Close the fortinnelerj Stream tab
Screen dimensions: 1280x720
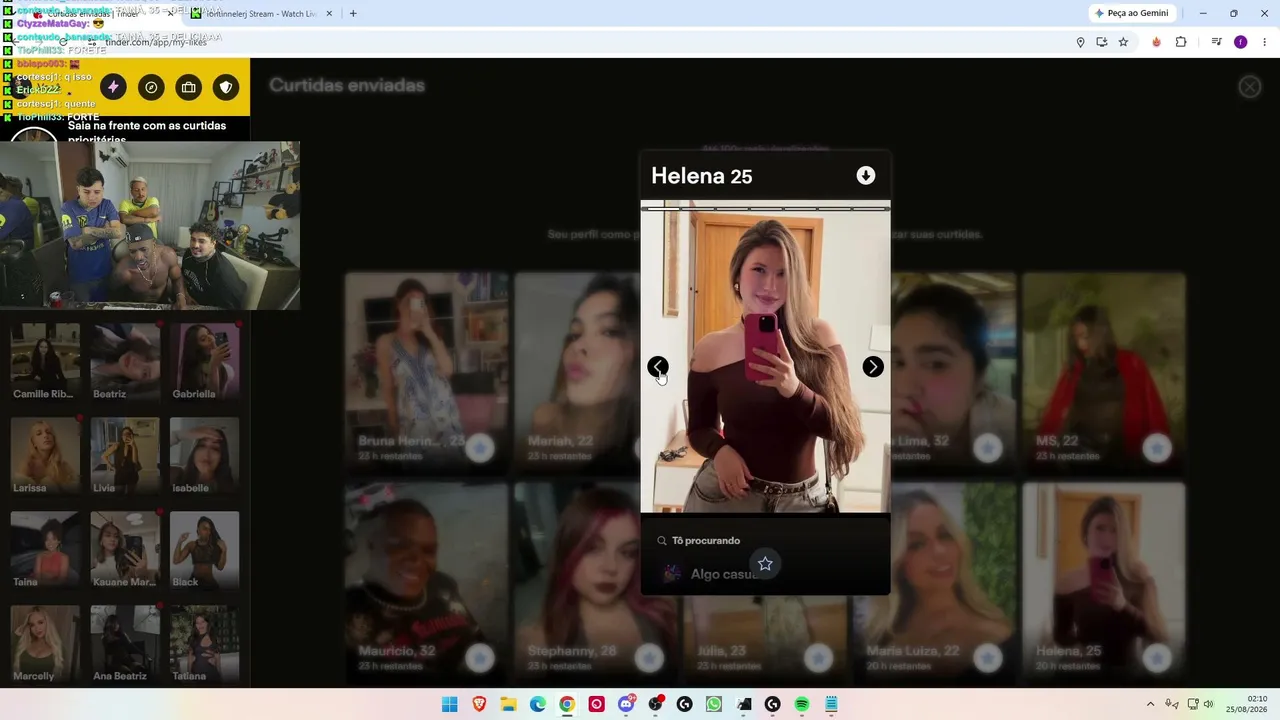point(327,14)
